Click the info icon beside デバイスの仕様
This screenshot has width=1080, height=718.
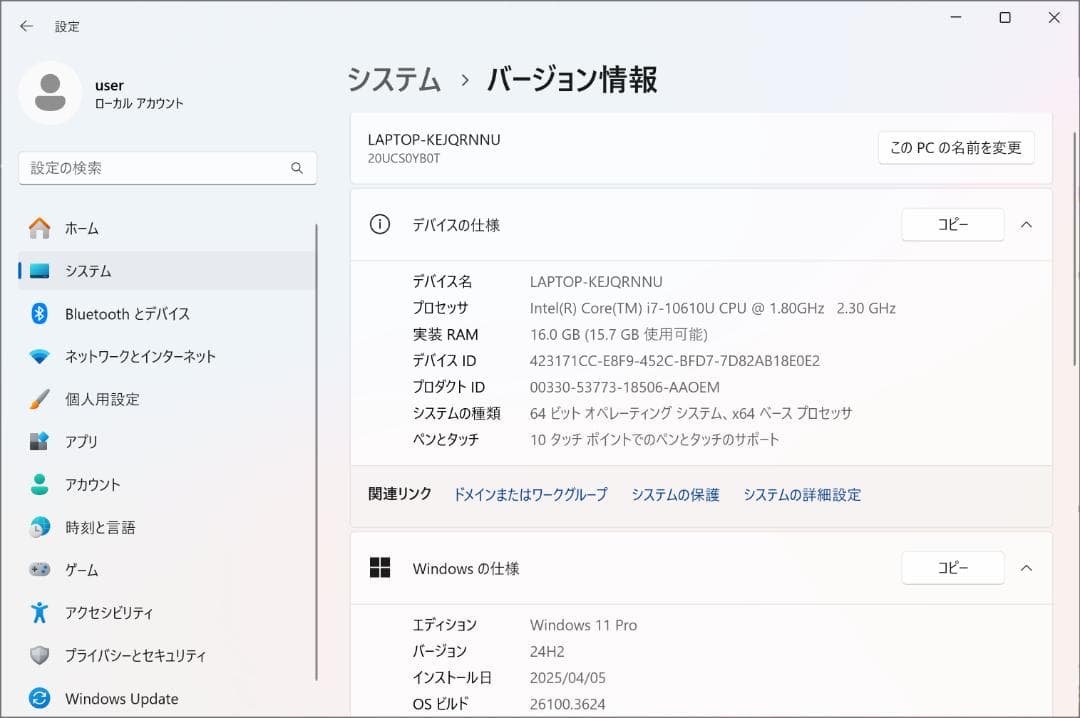click(x=380, y=224)
